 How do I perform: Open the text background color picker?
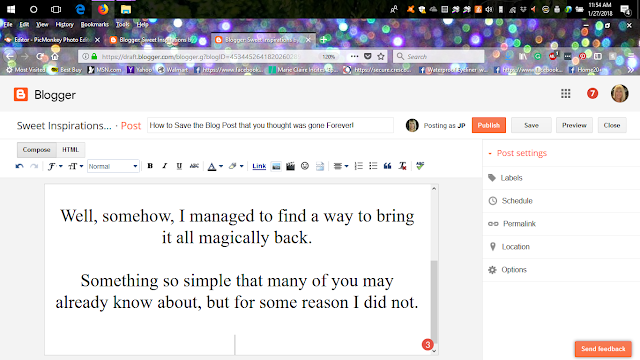(x=236, y=166)
